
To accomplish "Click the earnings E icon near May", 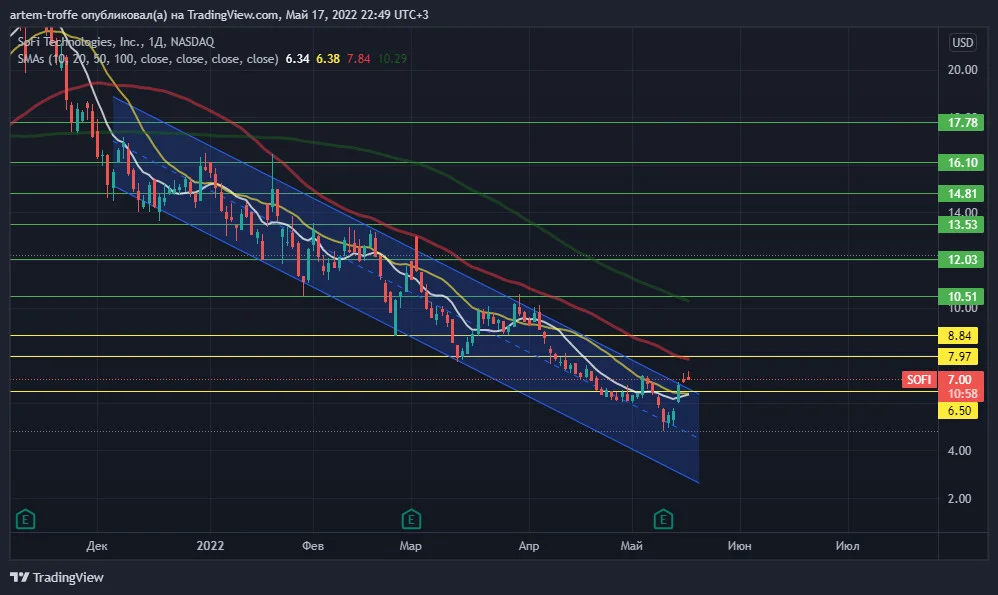I will (x=663, y=519).
